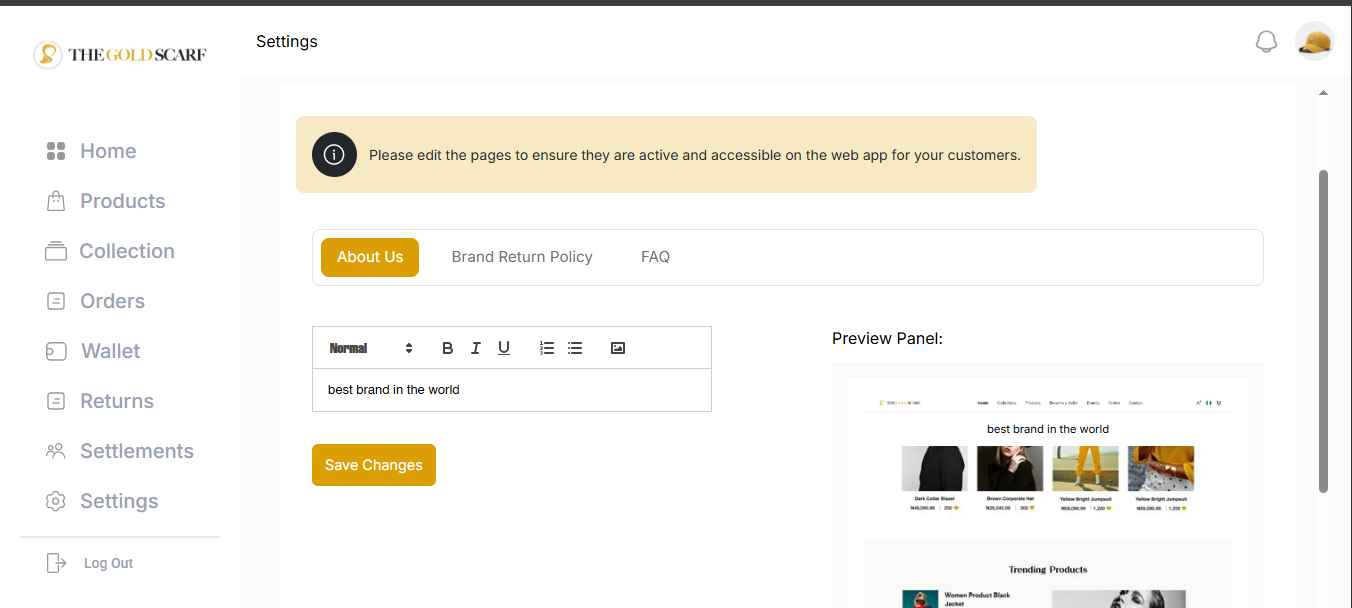Insert an image into the editor

pyautogui.click(x=618, y=348)
